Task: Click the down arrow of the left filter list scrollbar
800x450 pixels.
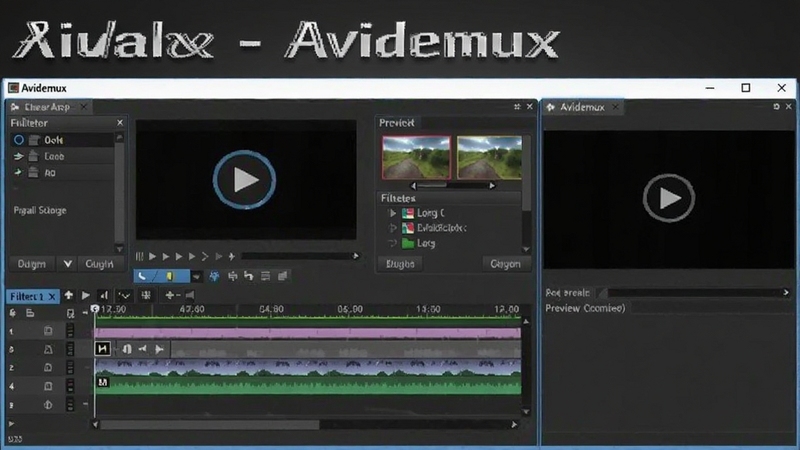Action: tap(119, 248)
